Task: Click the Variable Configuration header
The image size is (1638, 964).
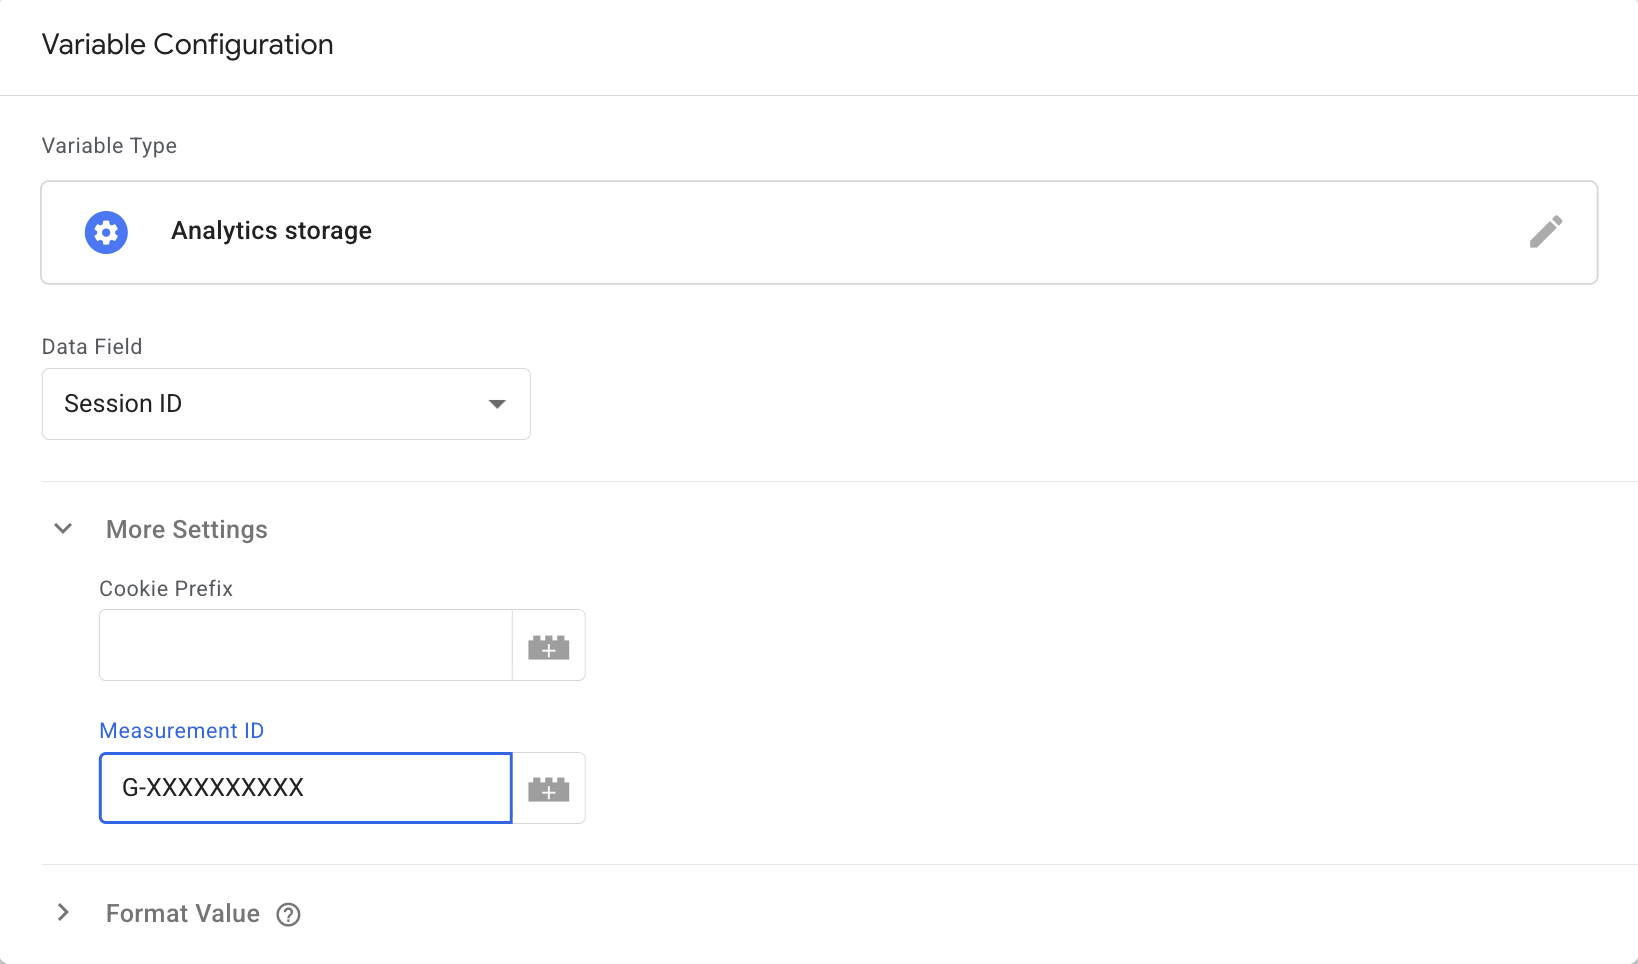Action: point(186,44)
